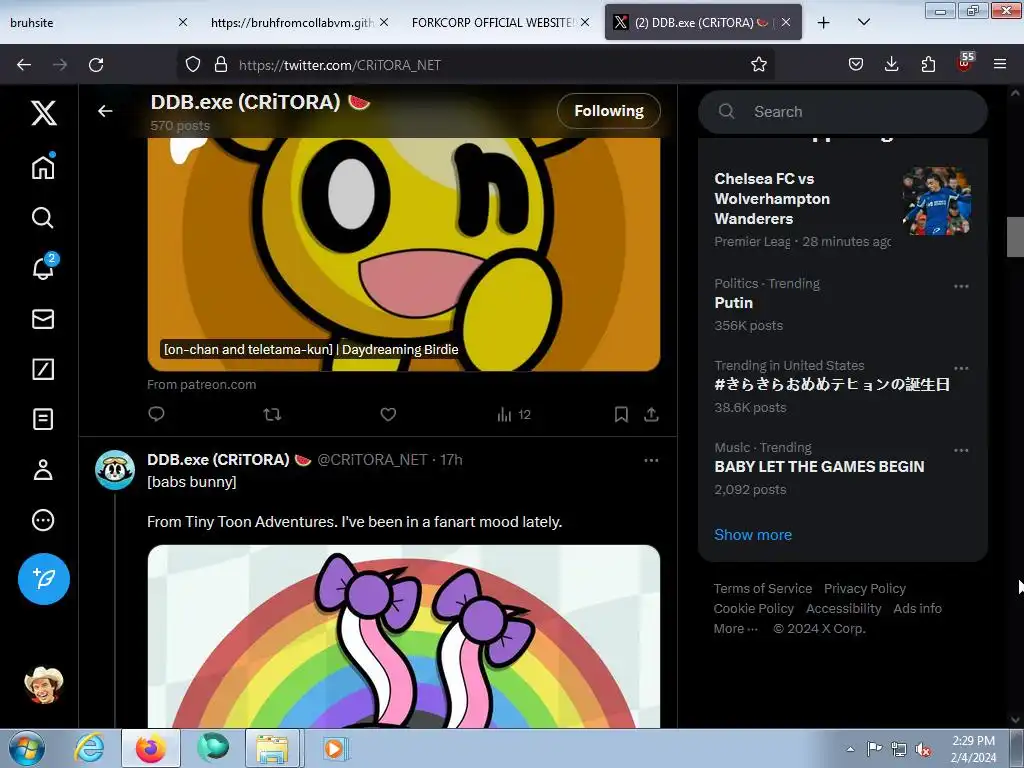The image size is (1024, 768).
Task: Save page to Pocket
Action: 856,64
